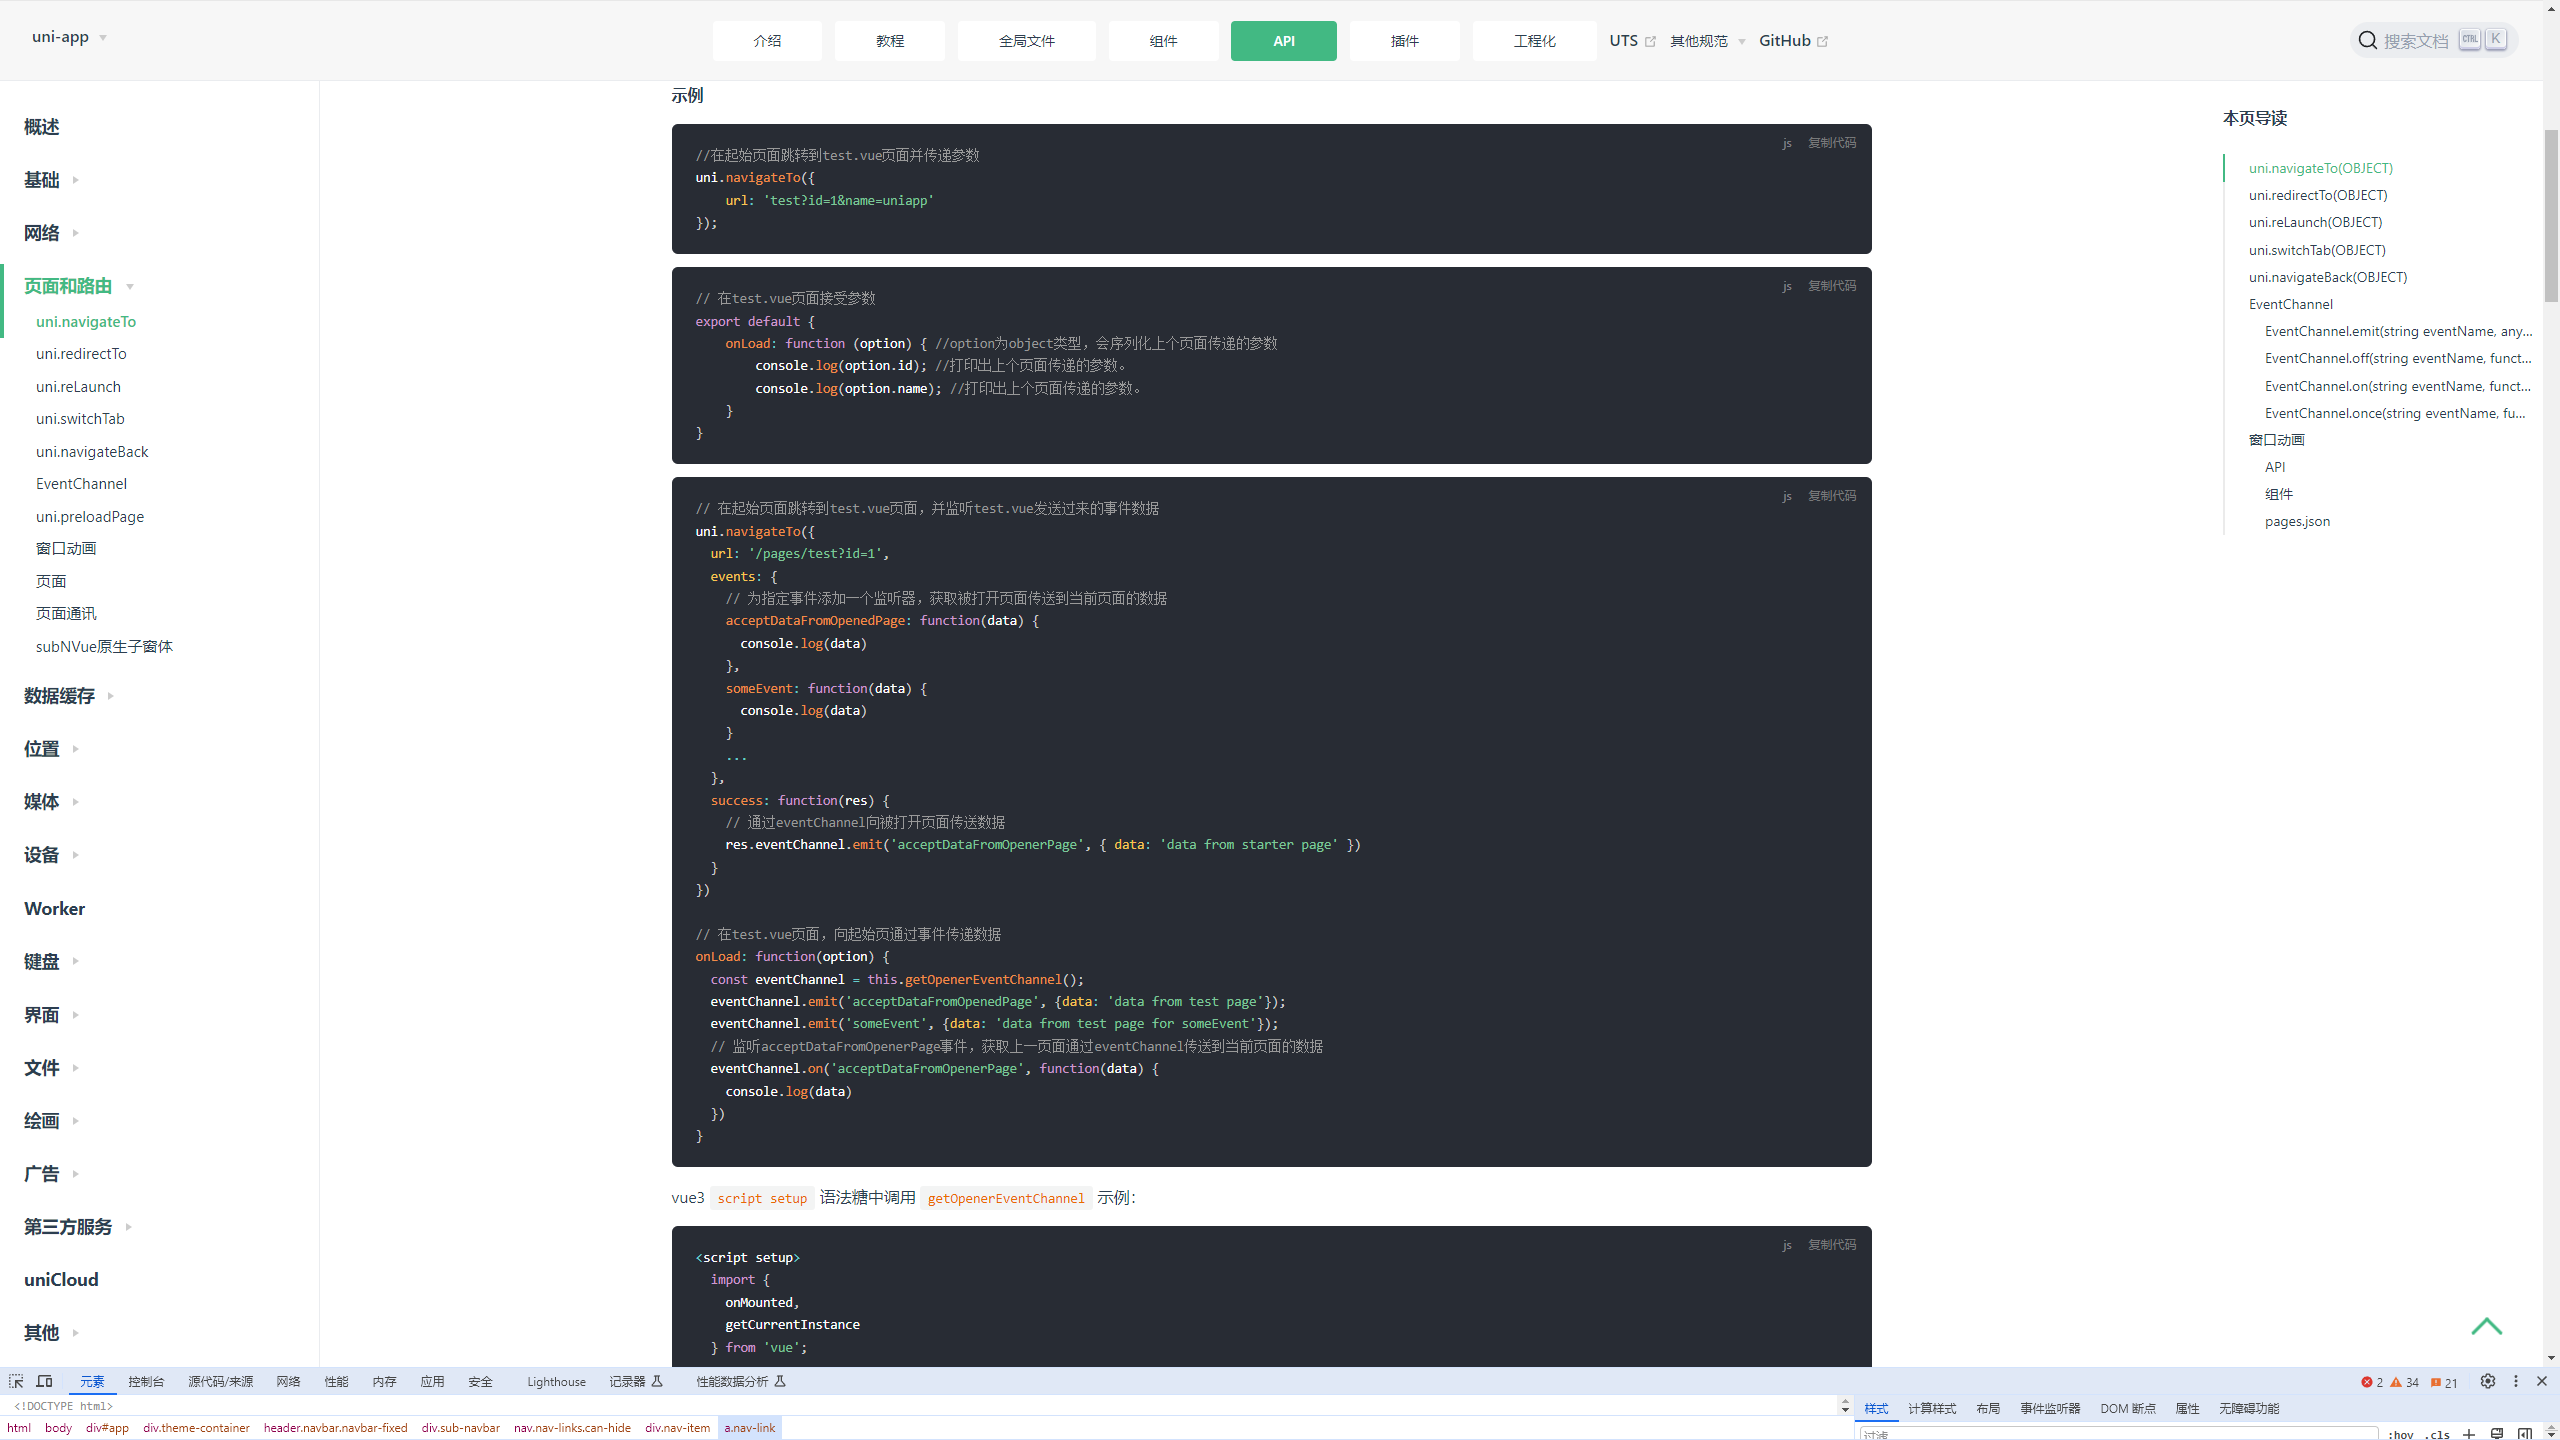Image resolution: width=2560 pixels, height=1440 pixels.
Task: Switch to the 控制台 DevTools tab
Action: (x=146, y=1381)
